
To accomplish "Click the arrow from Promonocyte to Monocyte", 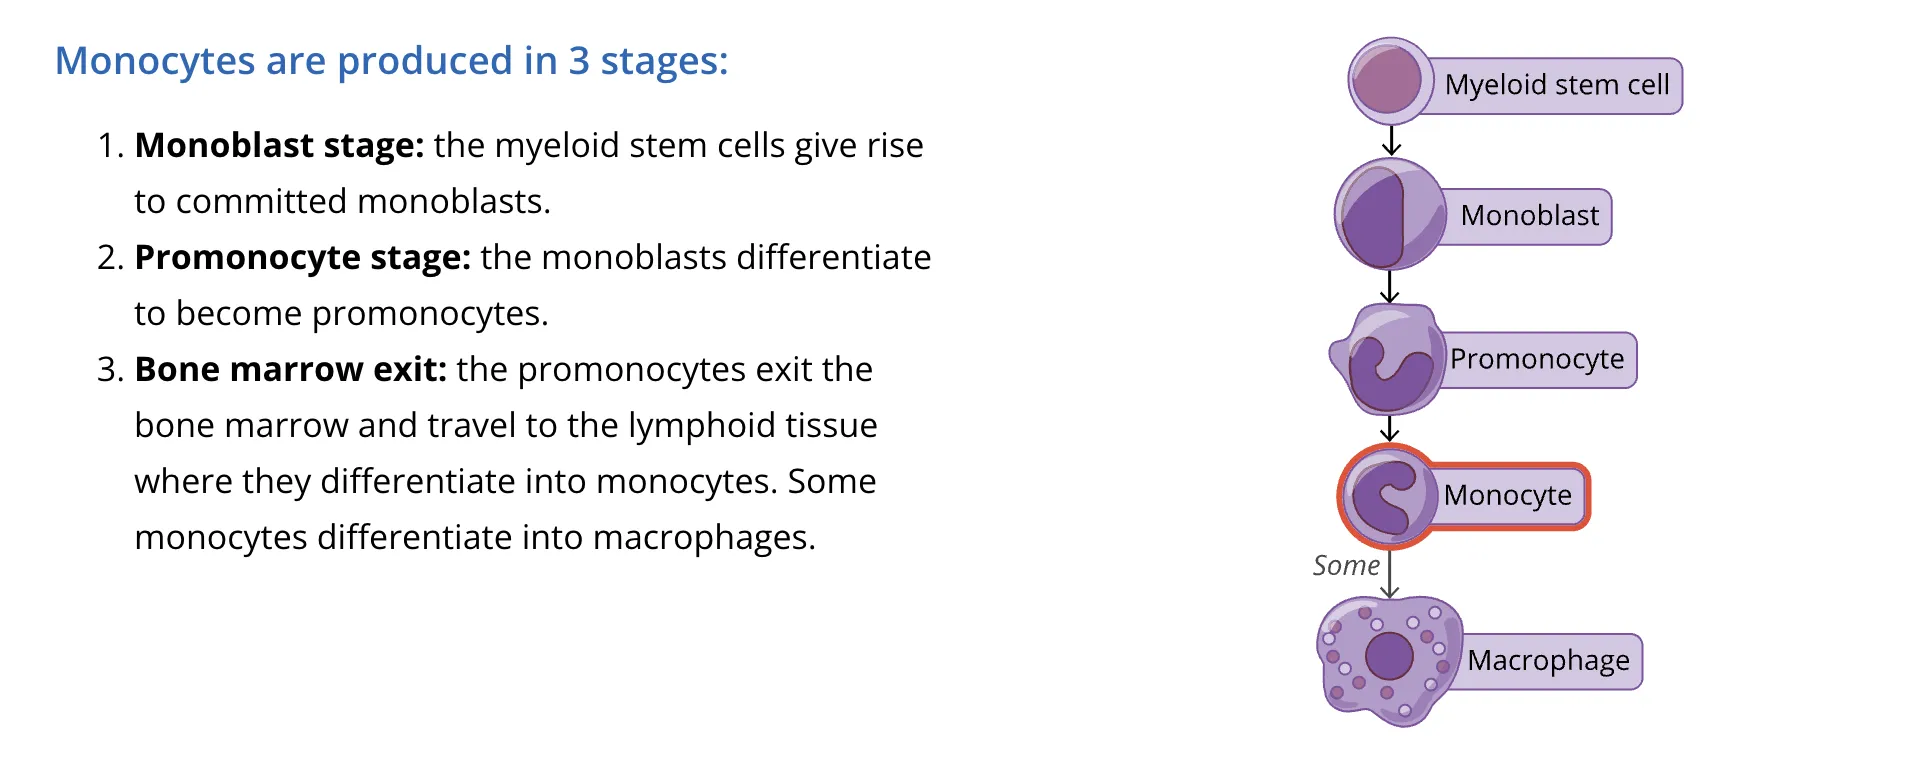I will click(1389, 428).
